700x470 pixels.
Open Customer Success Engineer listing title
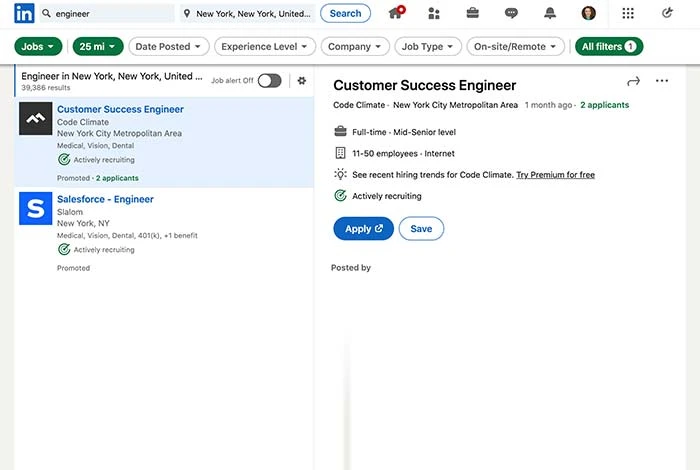coord(120,109)
